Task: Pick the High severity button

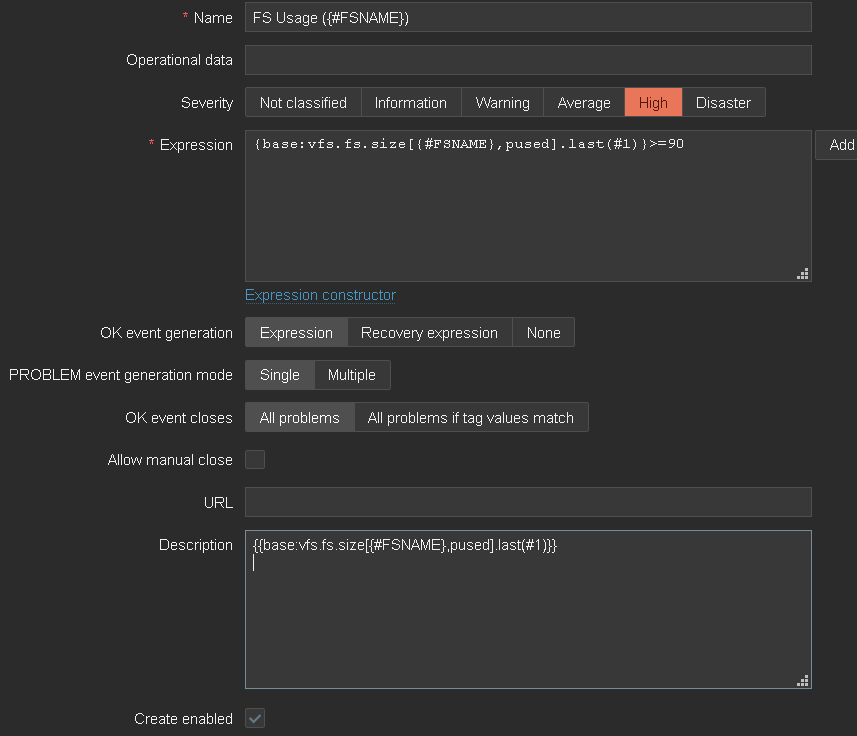Action: coord(653,103)
